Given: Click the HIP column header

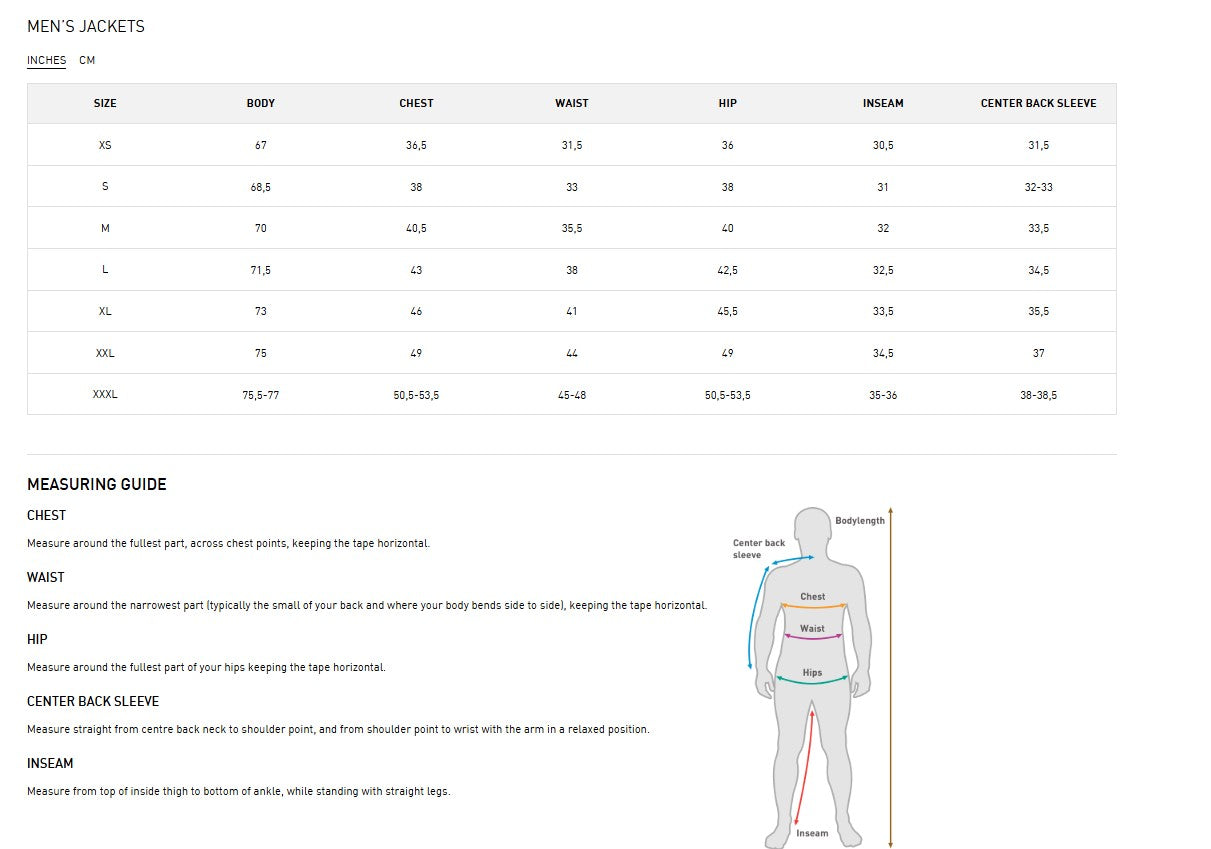Looking at the screenshot, I should click(727, 104).
